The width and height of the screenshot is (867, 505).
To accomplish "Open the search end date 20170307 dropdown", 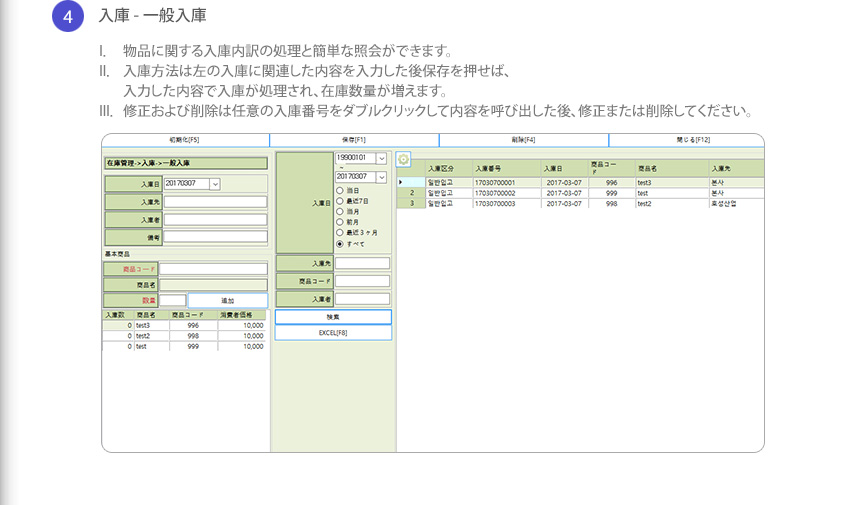I will click(381, 177).
